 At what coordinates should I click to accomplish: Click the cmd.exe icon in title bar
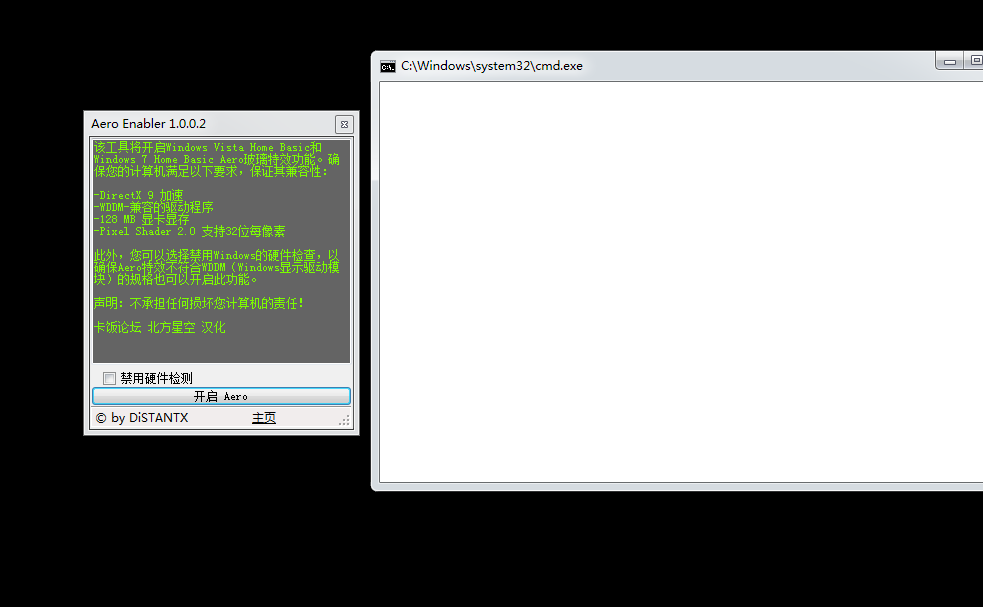click(x=388, y=67)
